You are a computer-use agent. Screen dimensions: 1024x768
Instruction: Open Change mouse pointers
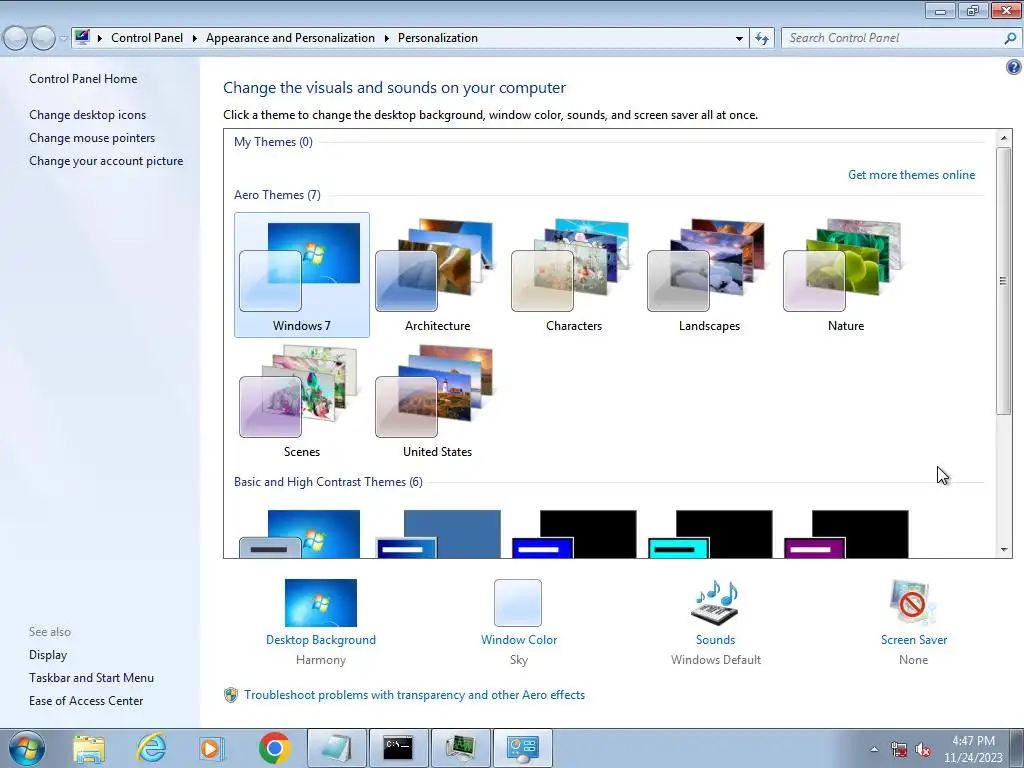click(92, 138)
